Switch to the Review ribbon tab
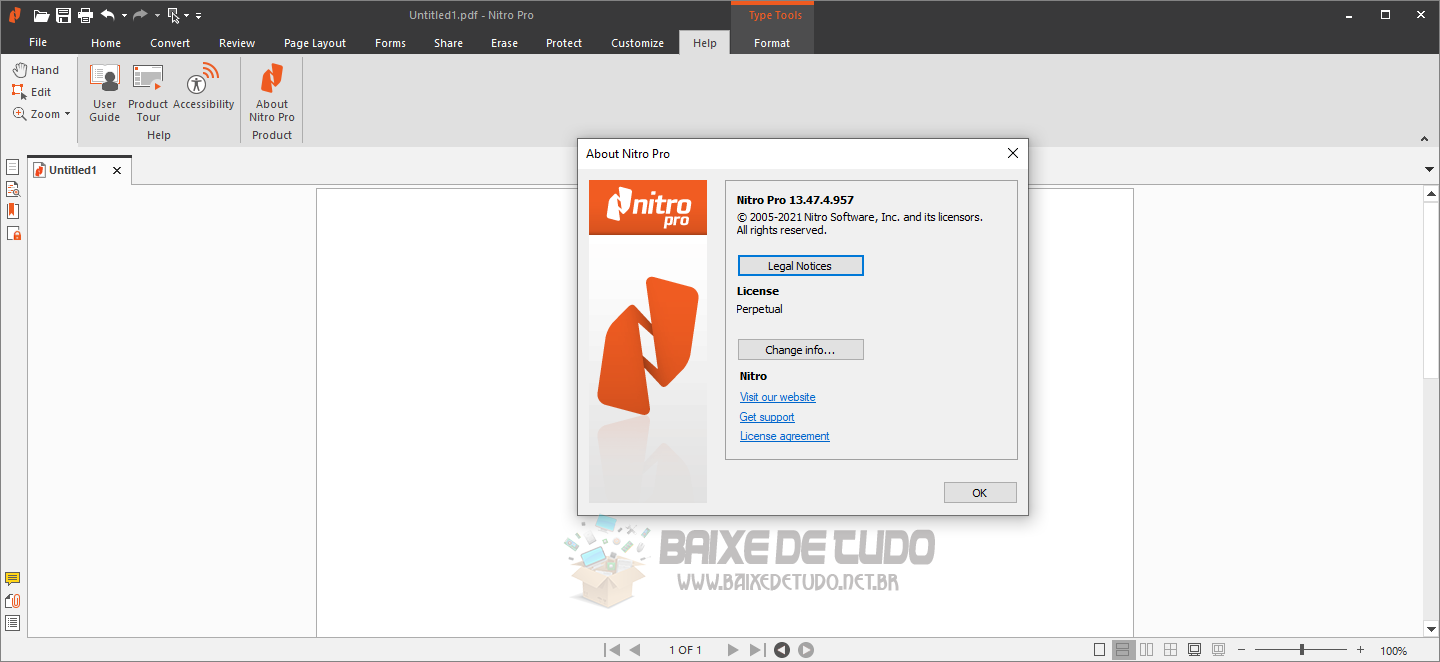This screenshot has height=662, width=1440. tap(237, 43)
